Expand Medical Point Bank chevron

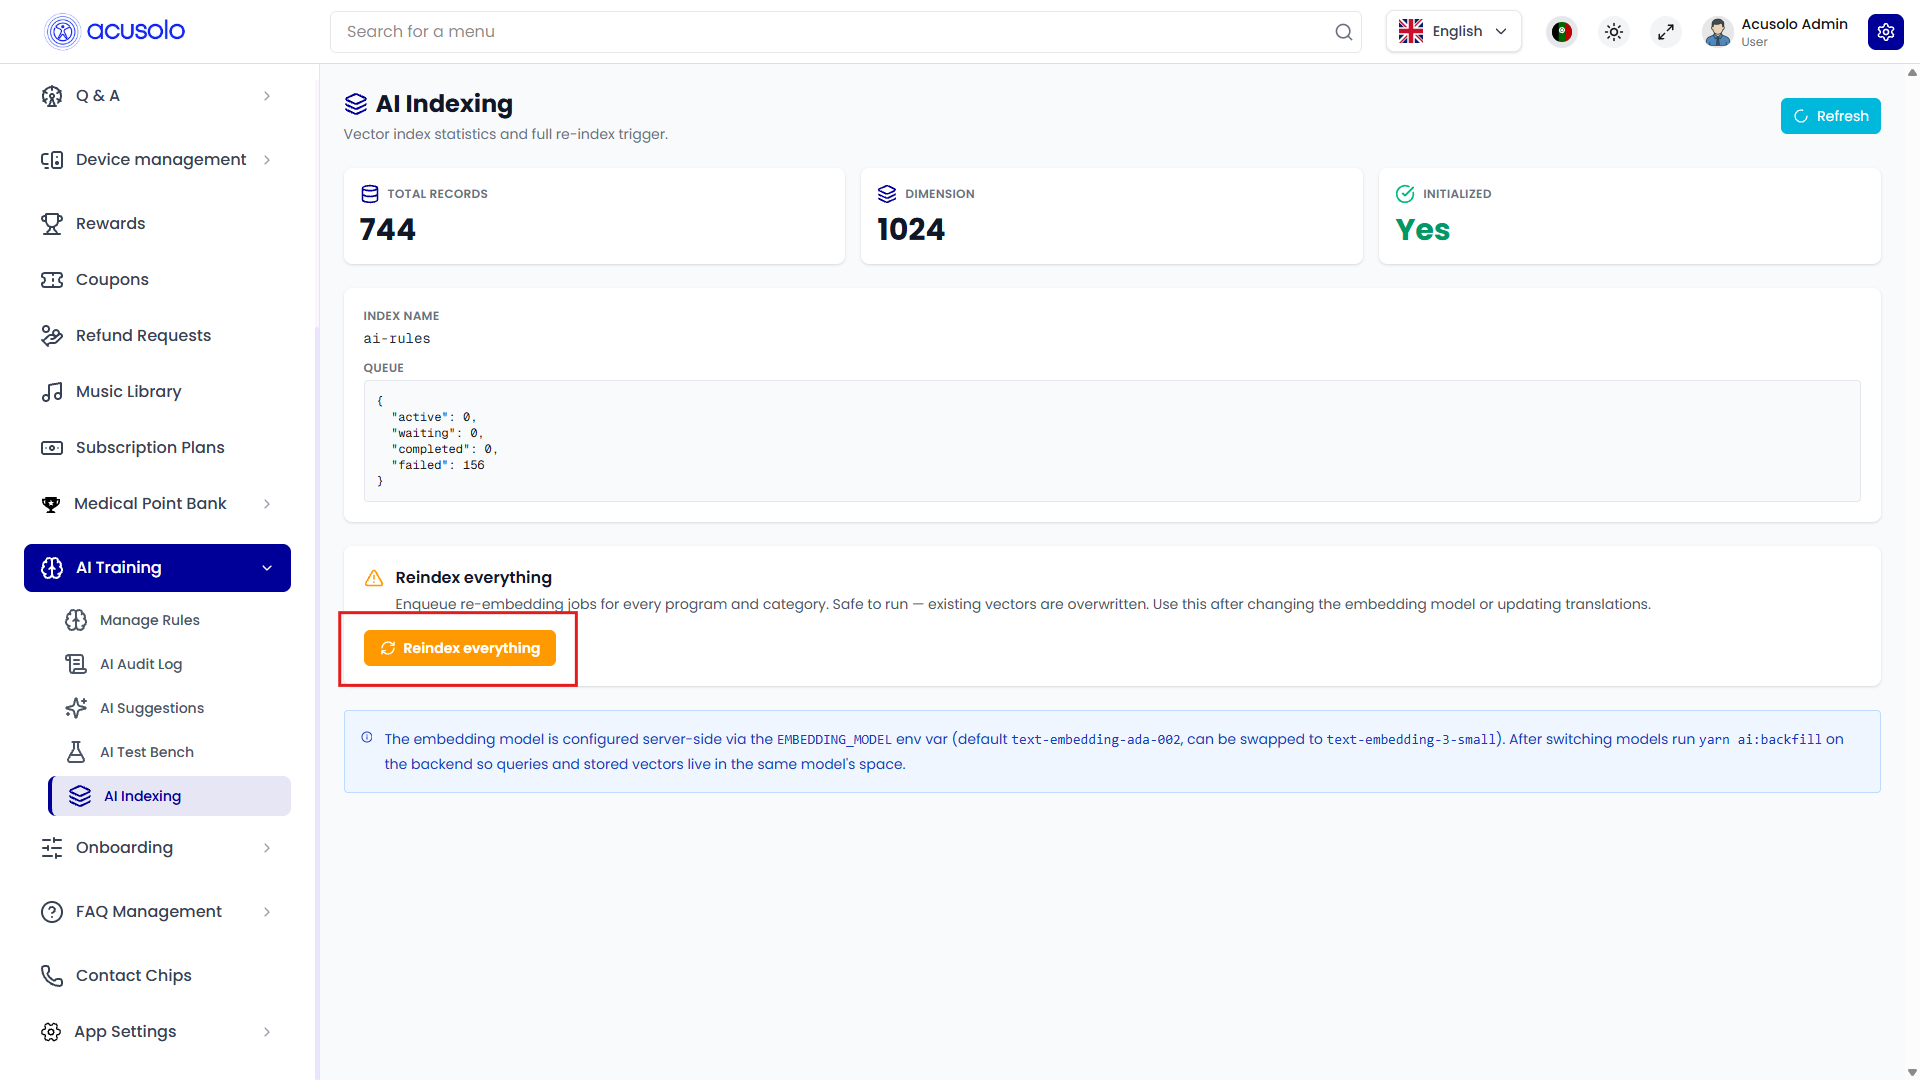point(267,504)
